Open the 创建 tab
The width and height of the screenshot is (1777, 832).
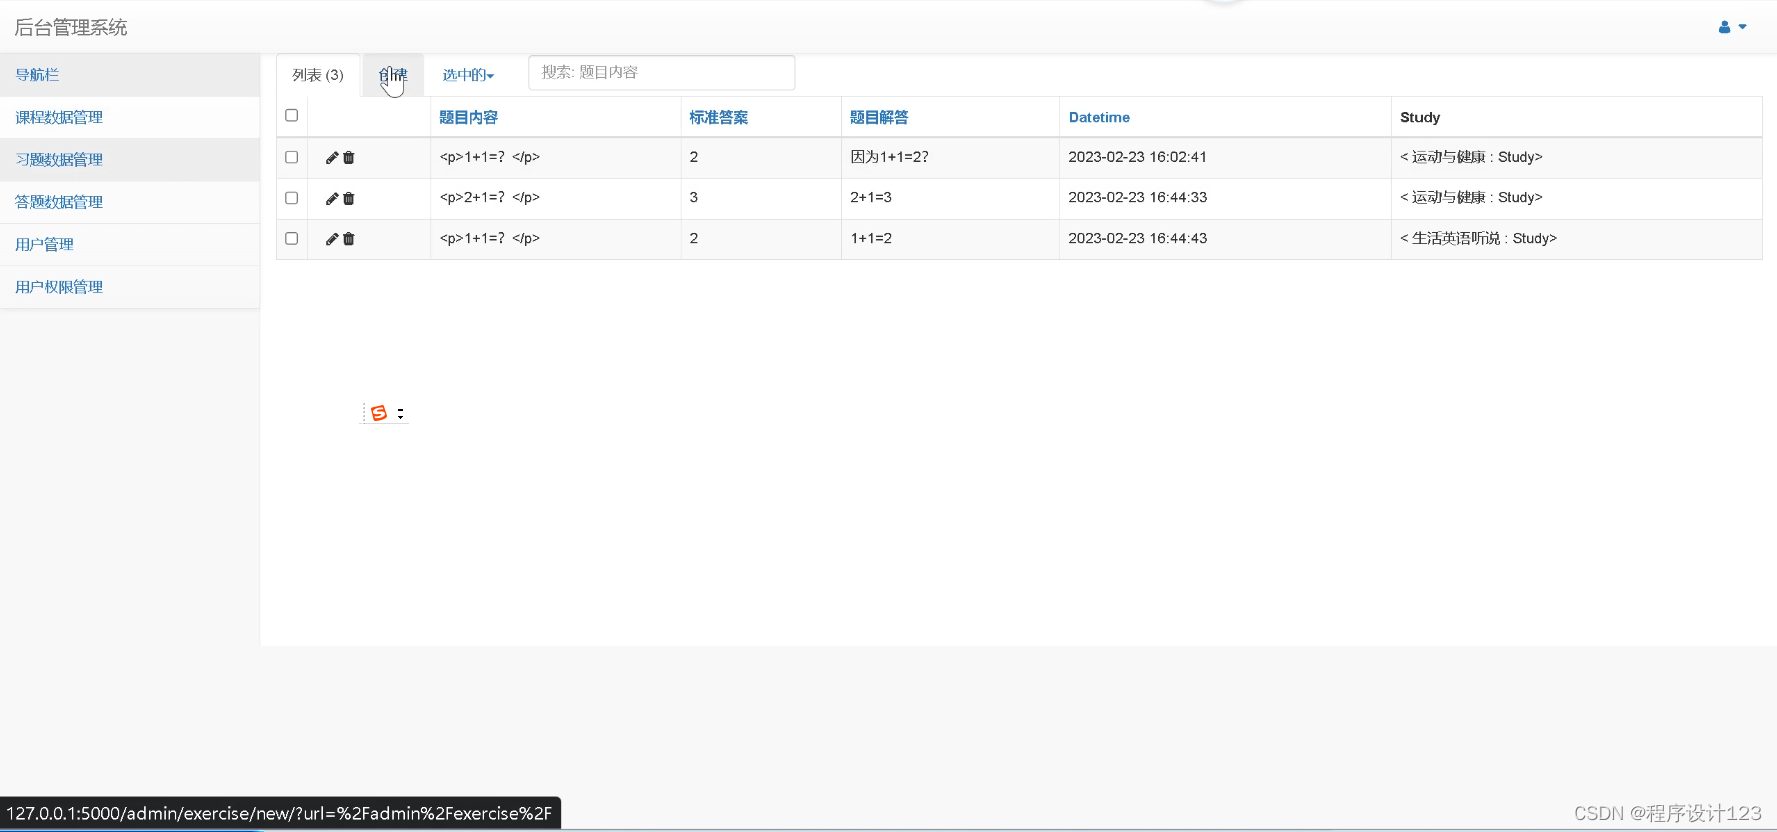click(393, 75)
